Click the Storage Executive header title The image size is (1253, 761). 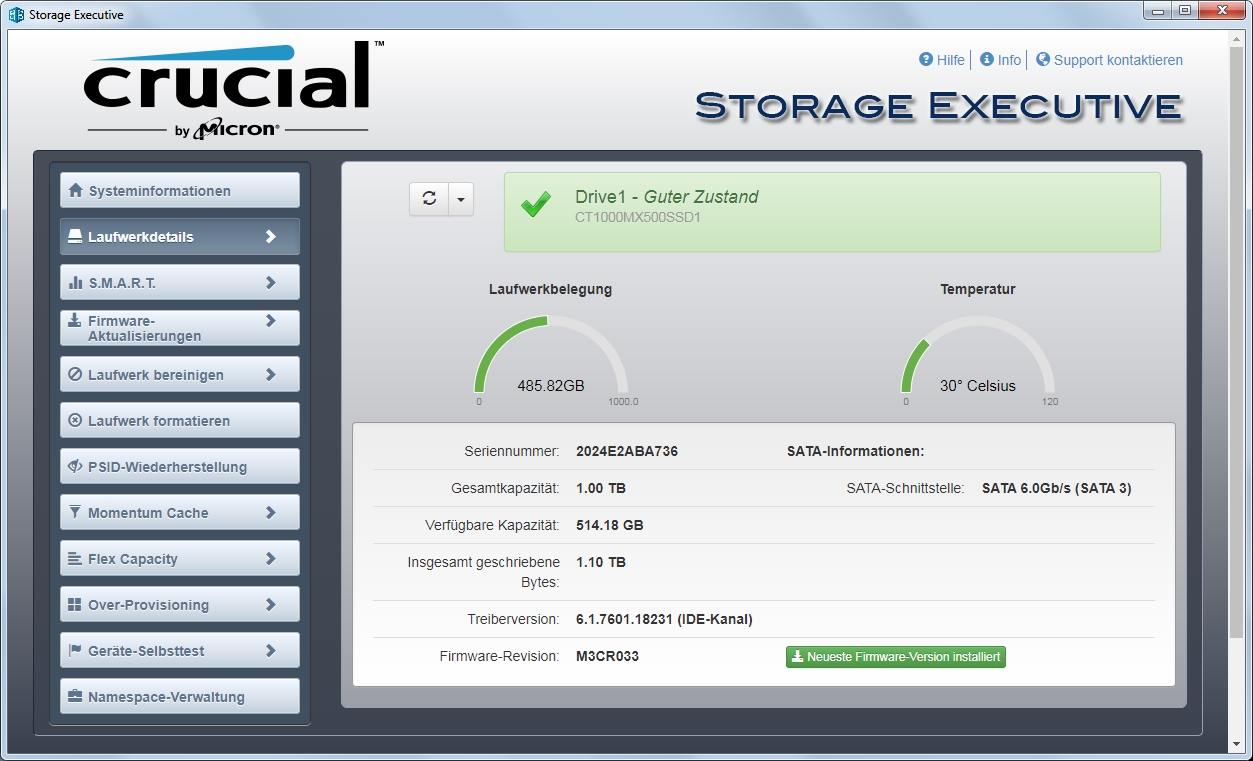pyautogui.click(x=938, y=106)
